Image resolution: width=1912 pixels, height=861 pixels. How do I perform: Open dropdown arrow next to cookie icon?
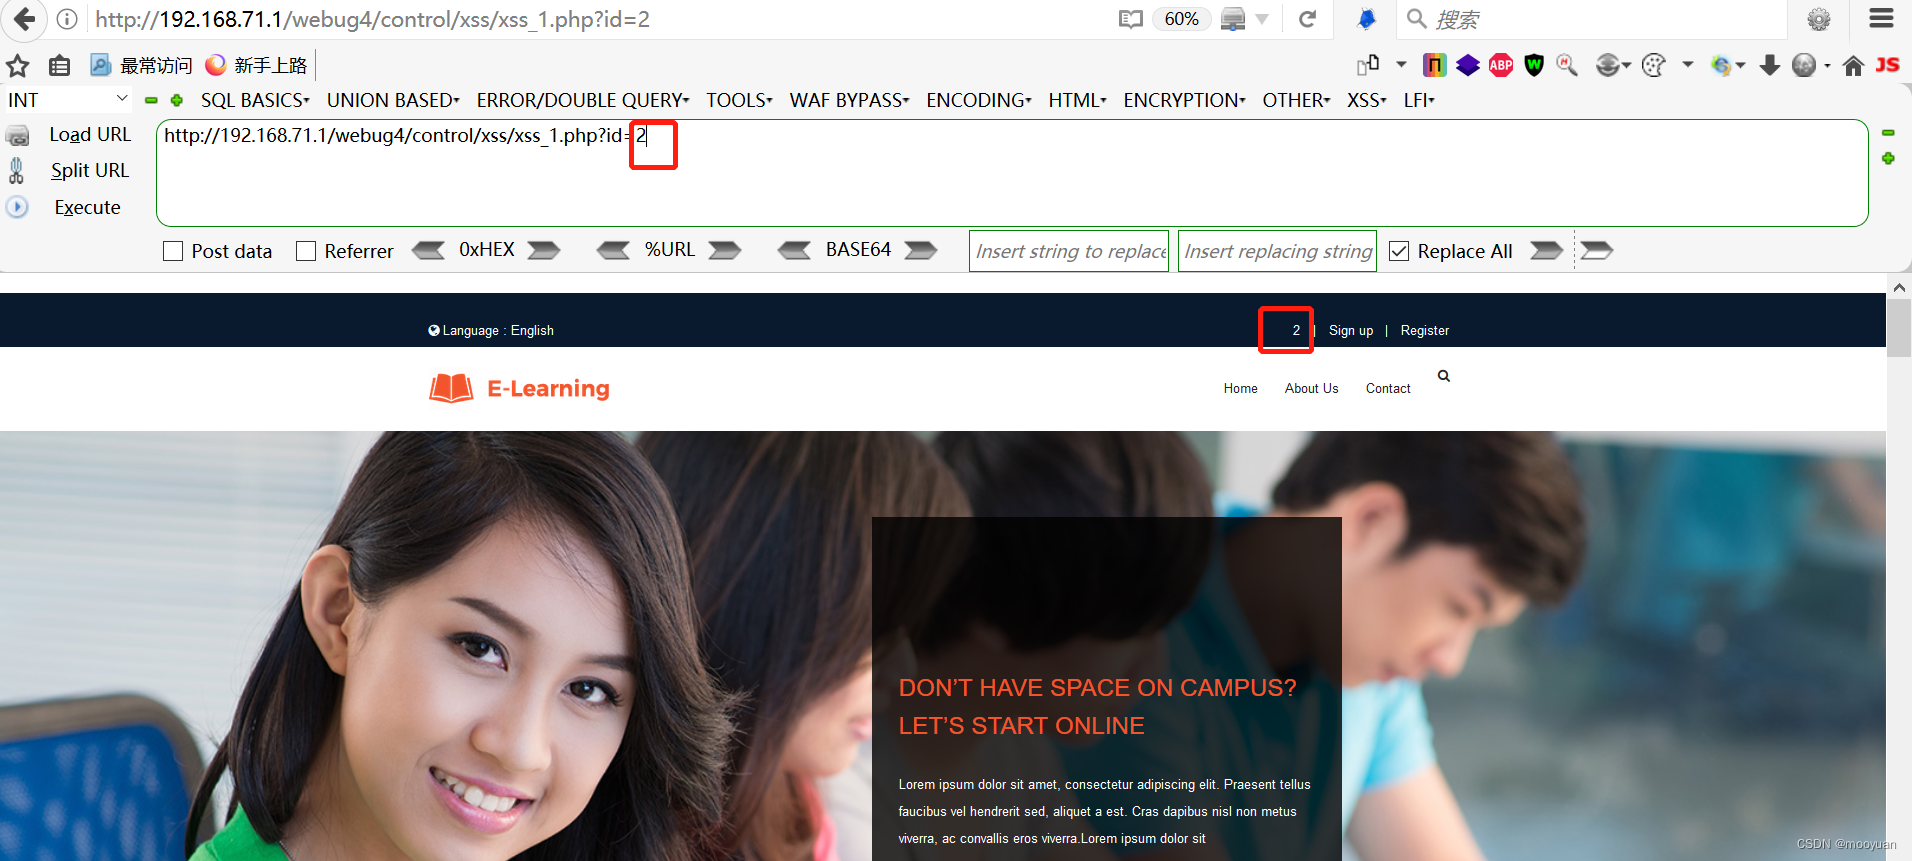pyautogui.click(x=1688, y=65)
